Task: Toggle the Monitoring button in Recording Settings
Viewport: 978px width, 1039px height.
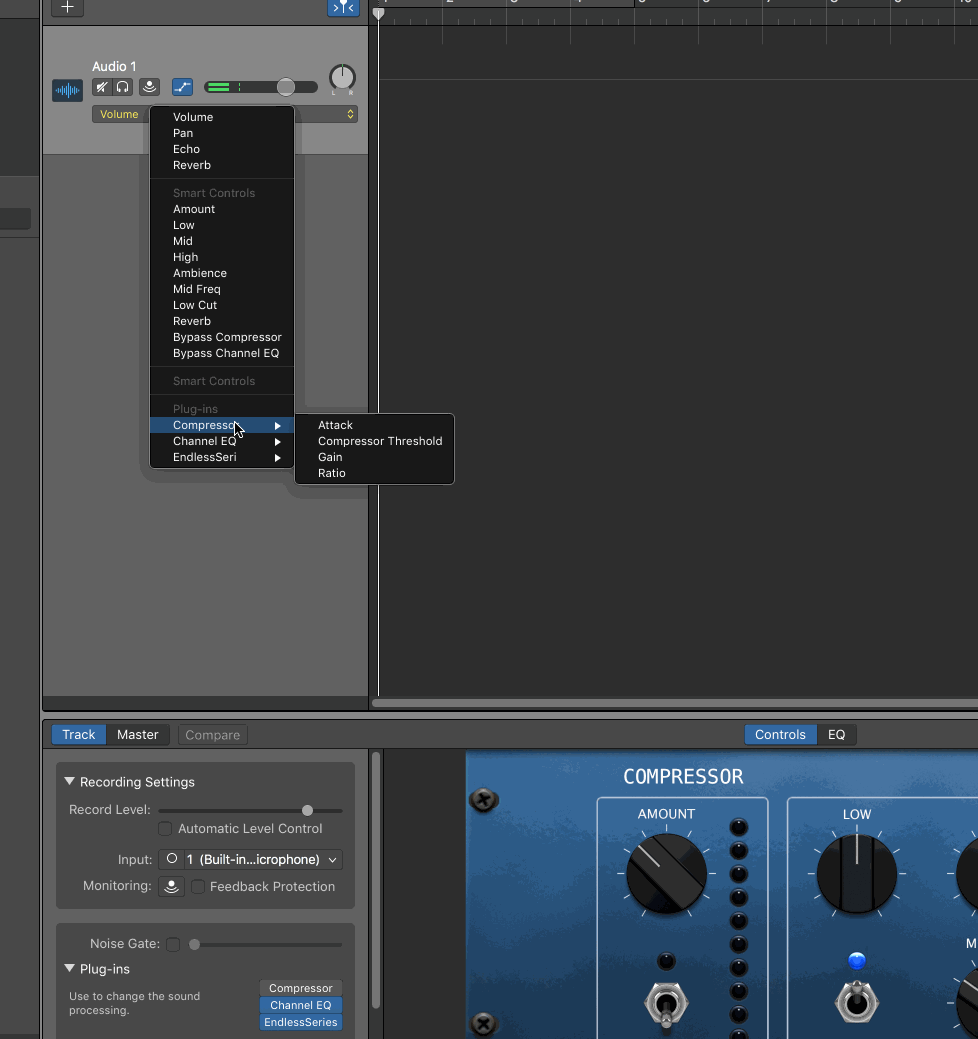Action: click(172, 887)
